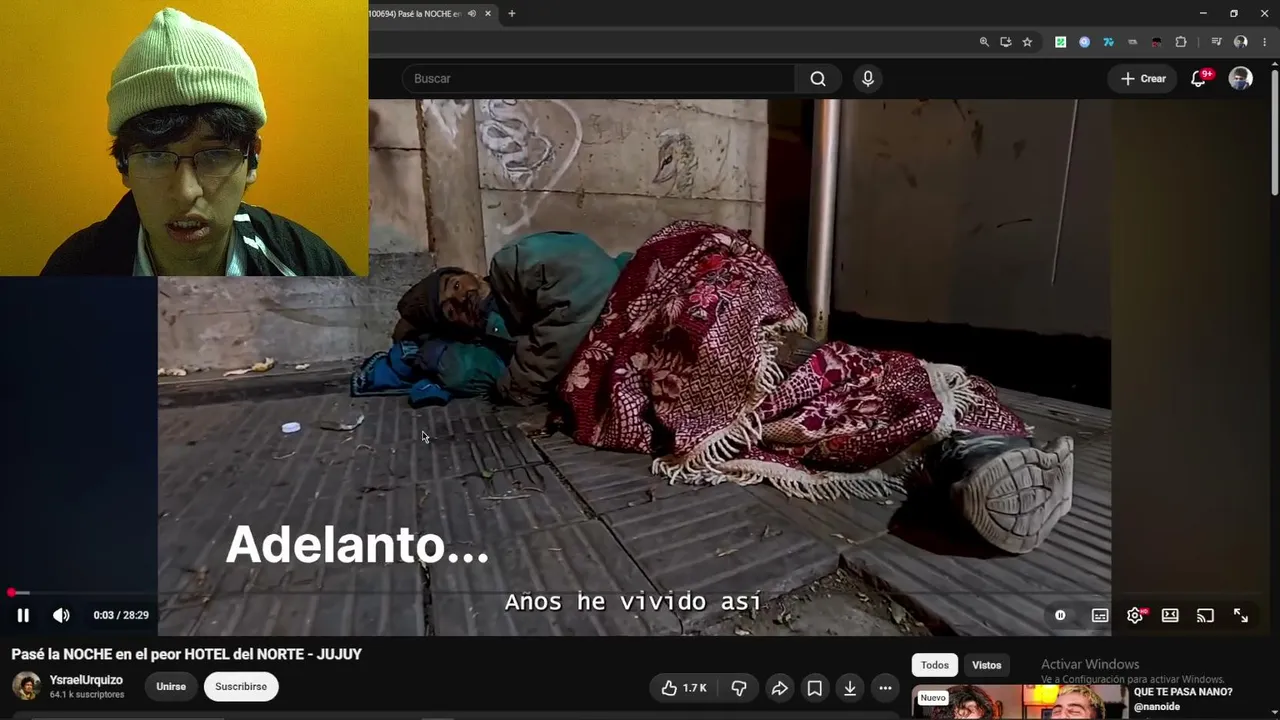Enter fullscreen mode on the player
The image size is (1280, 720).
1241,615
